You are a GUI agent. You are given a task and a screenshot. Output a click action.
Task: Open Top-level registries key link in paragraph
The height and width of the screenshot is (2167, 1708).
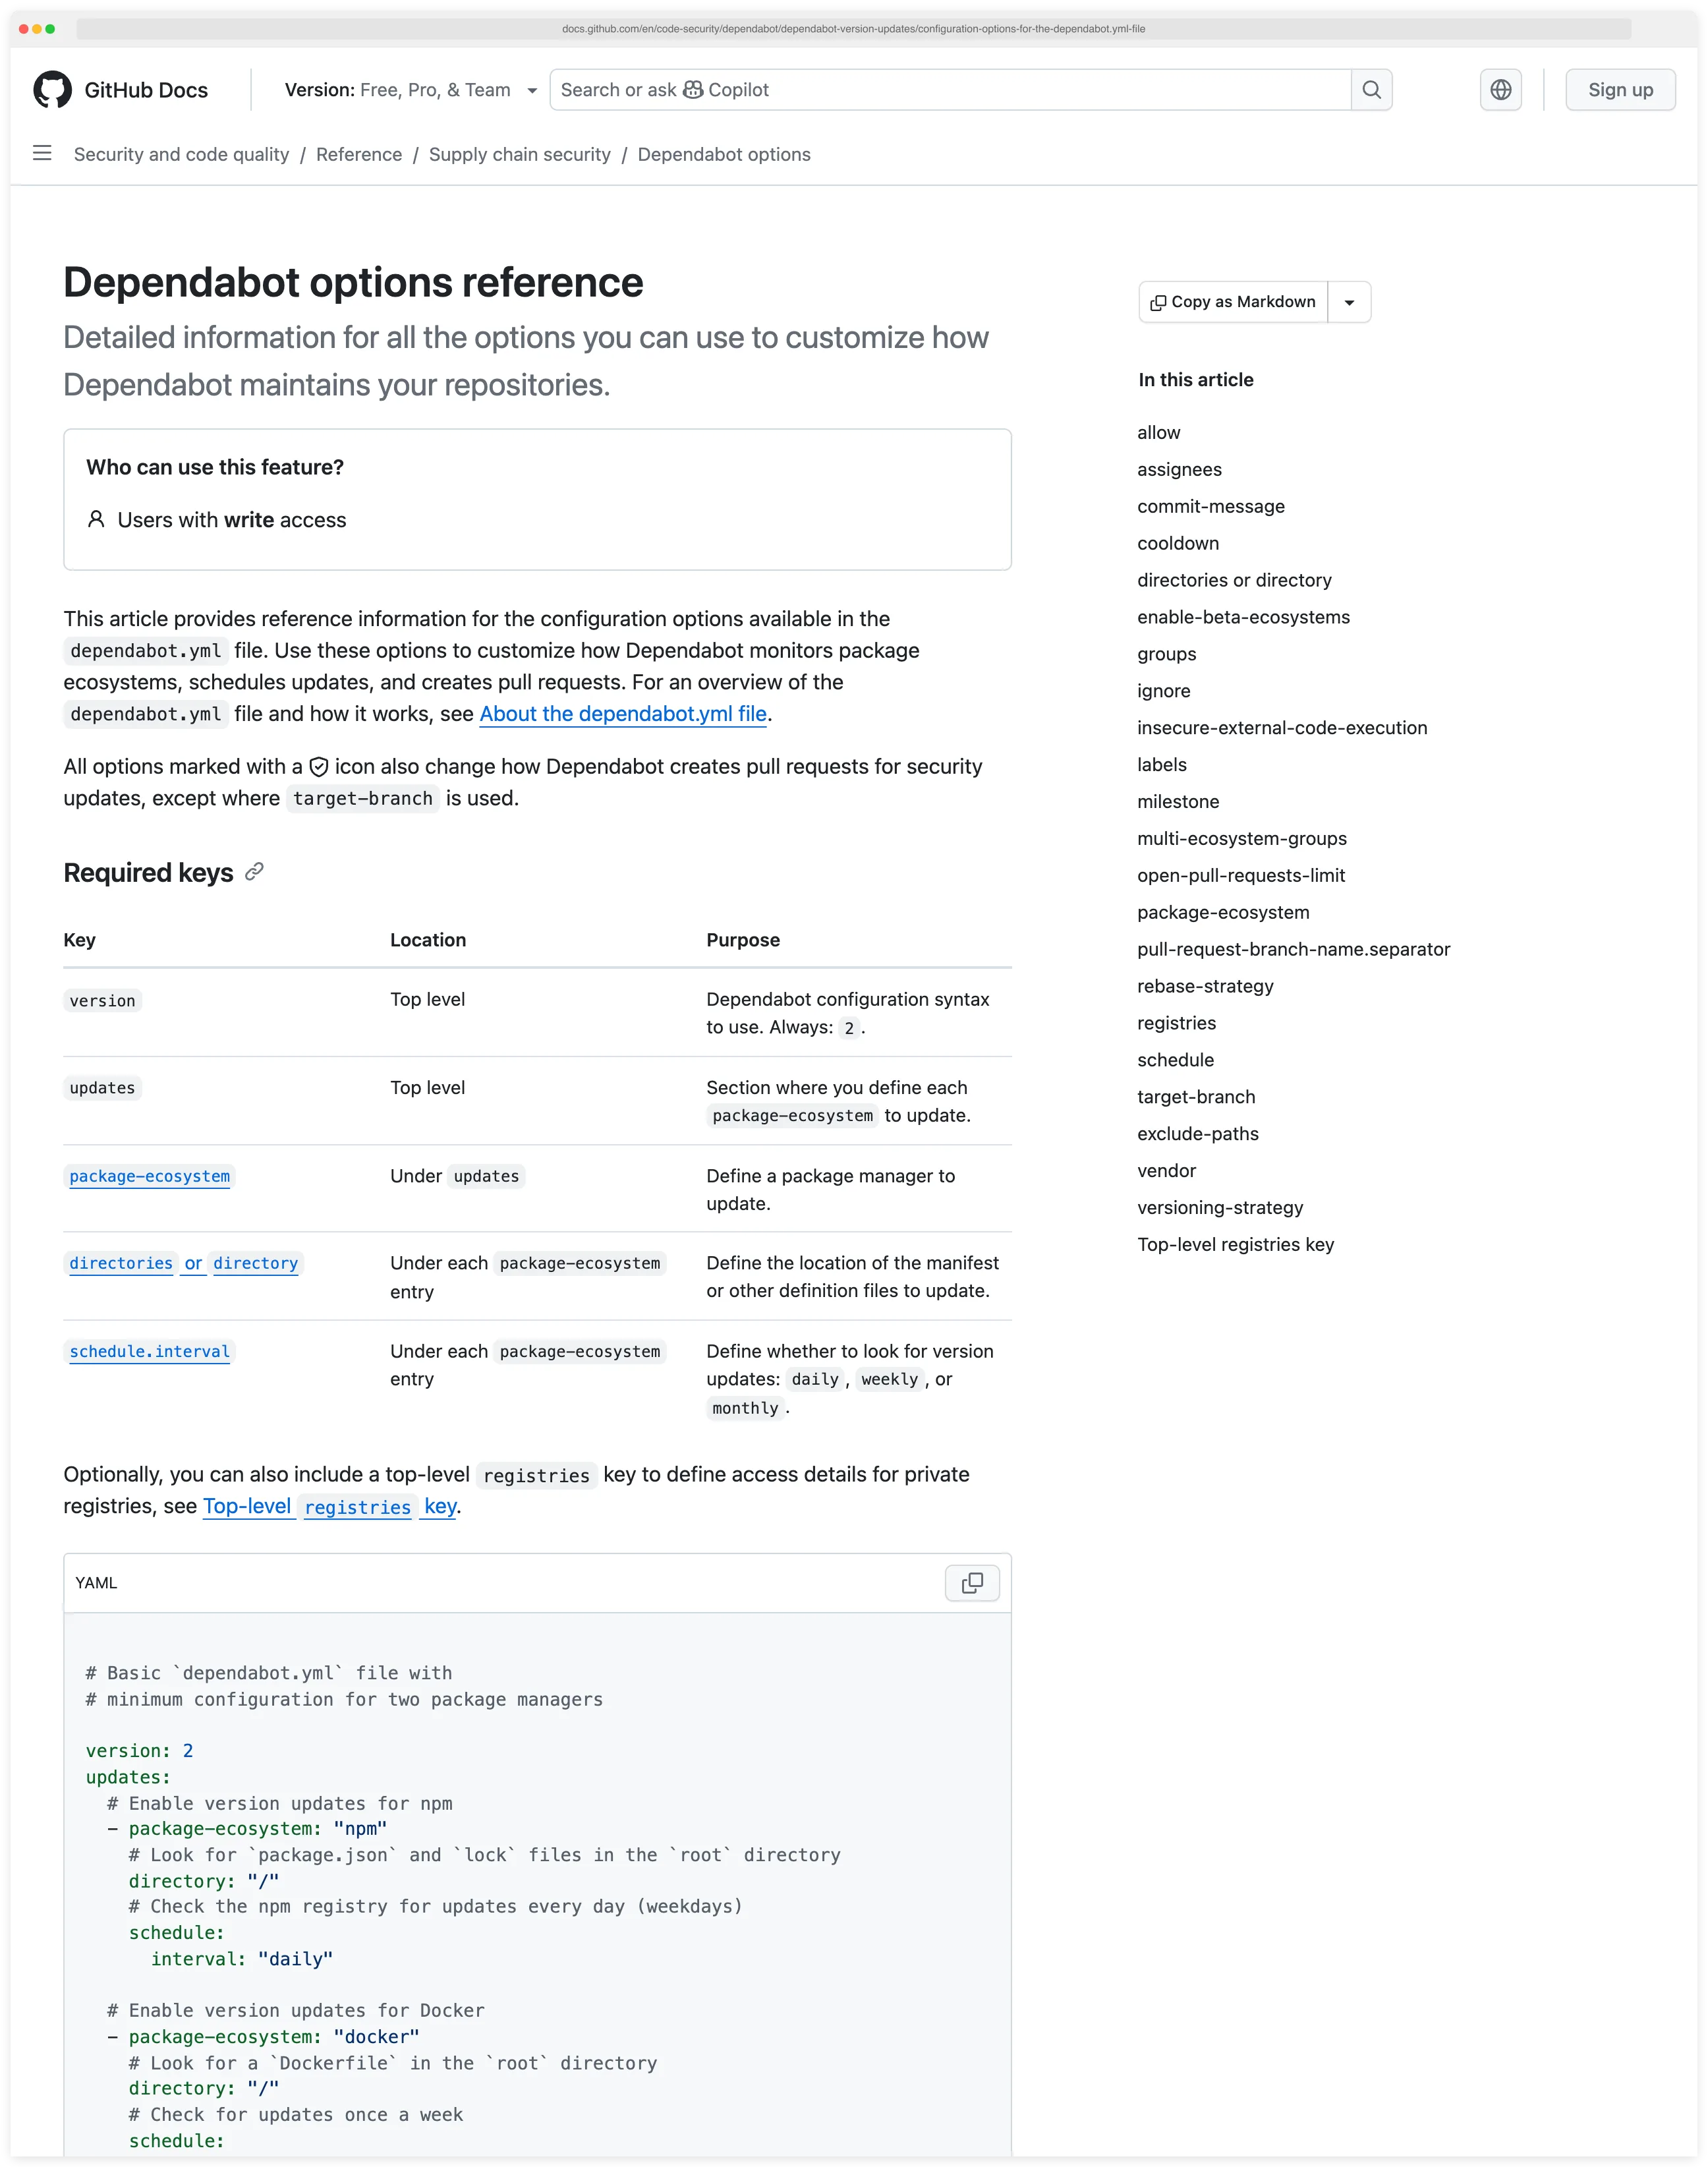pos(330,1506)
